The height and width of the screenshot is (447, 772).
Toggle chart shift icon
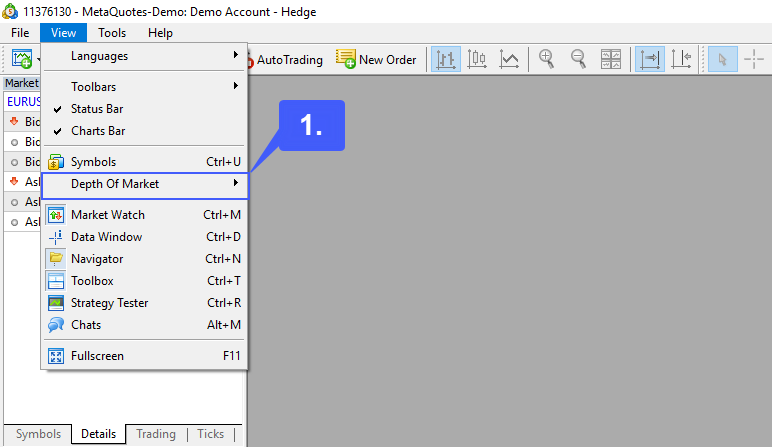681,60
